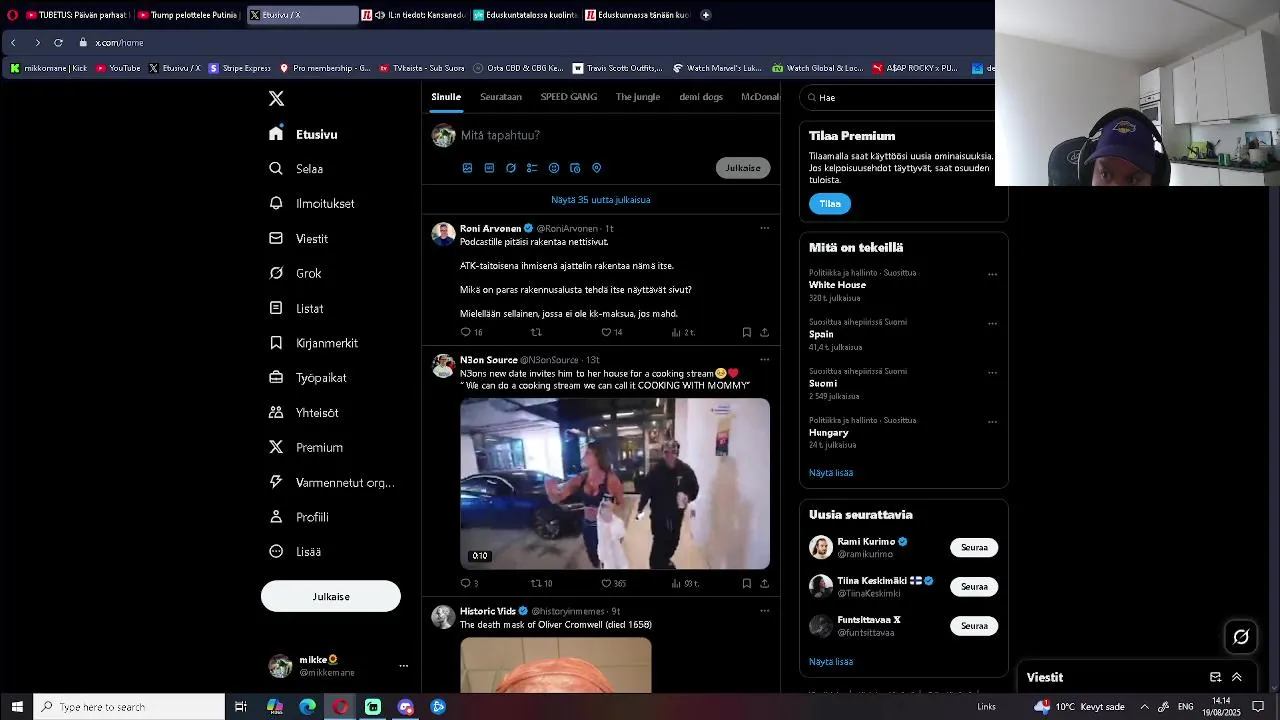Open Kirjanmerkit bookmarks
The width and height of the screenshot is (1280, 720).
[x=314, y=343]
